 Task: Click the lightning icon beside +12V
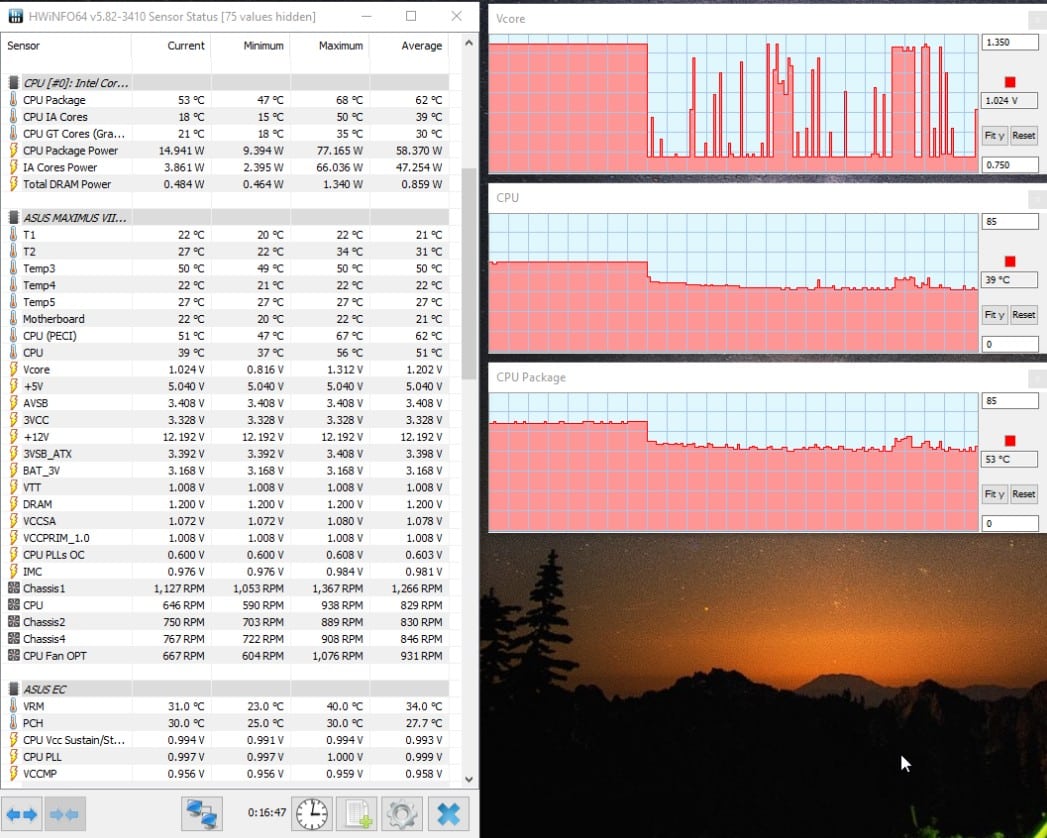pos(13,437)
